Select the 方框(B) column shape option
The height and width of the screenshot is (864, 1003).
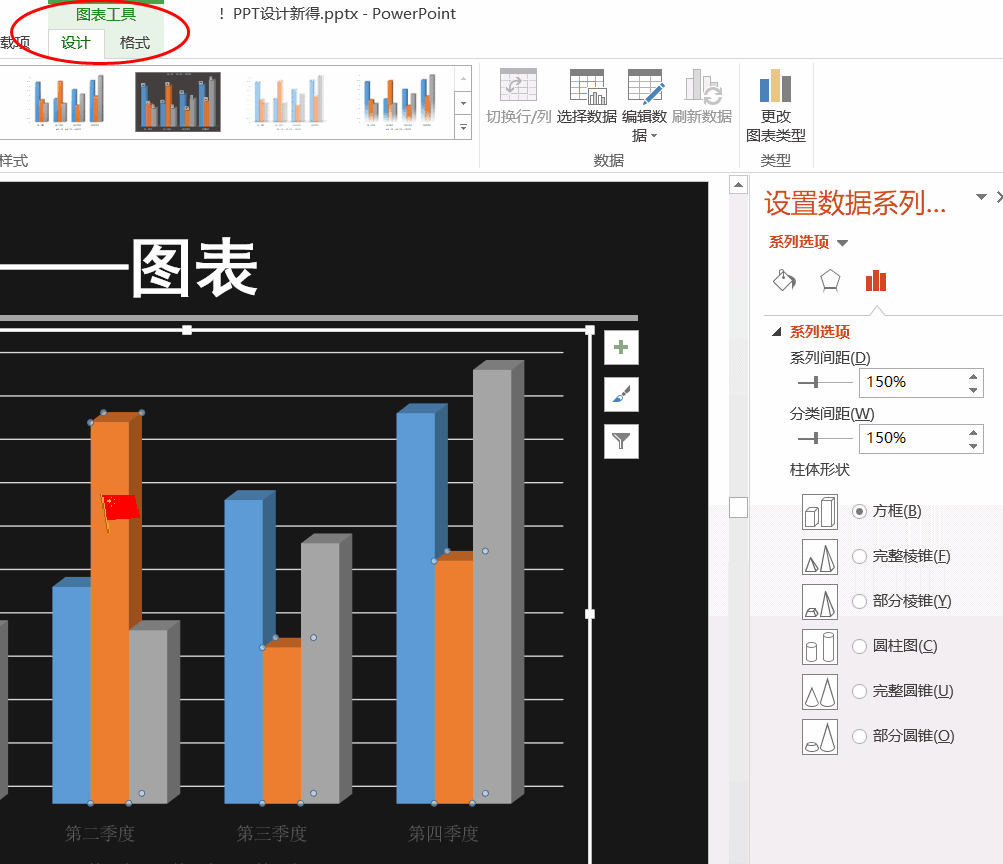[x=859, y=511]
